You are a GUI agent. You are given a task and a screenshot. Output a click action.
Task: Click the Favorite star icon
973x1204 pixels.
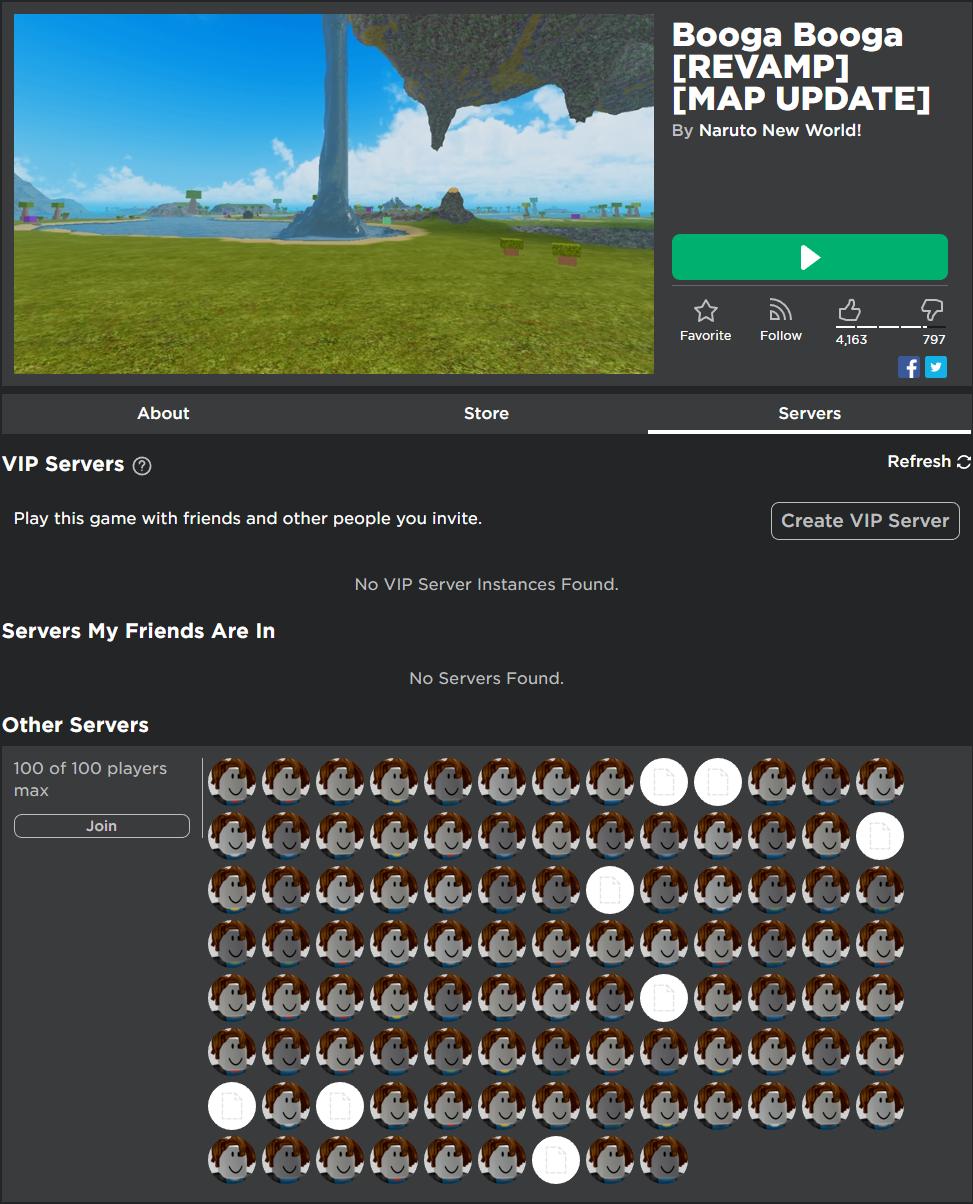pyautogui.click(x=706, y=310)
